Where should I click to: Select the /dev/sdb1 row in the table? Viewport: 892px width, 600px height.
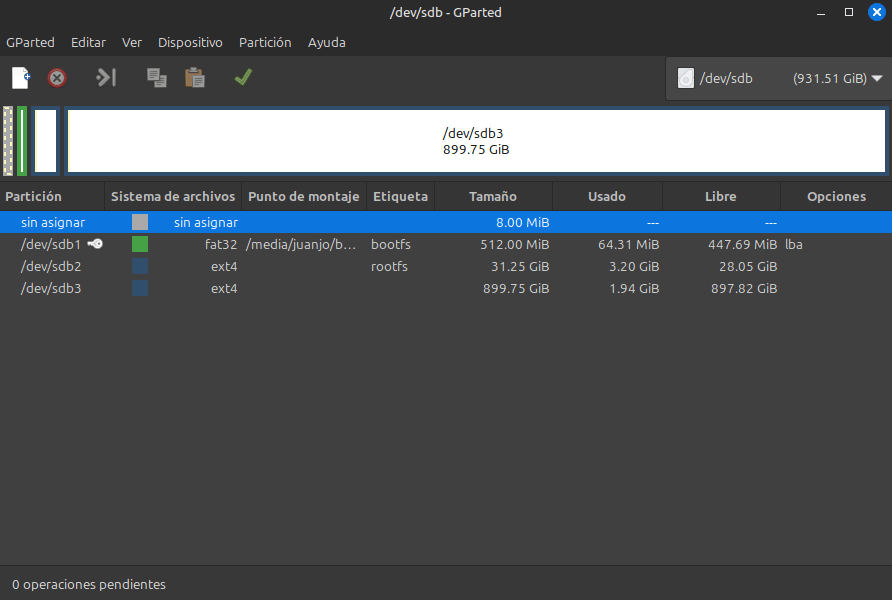coord(446,245)
